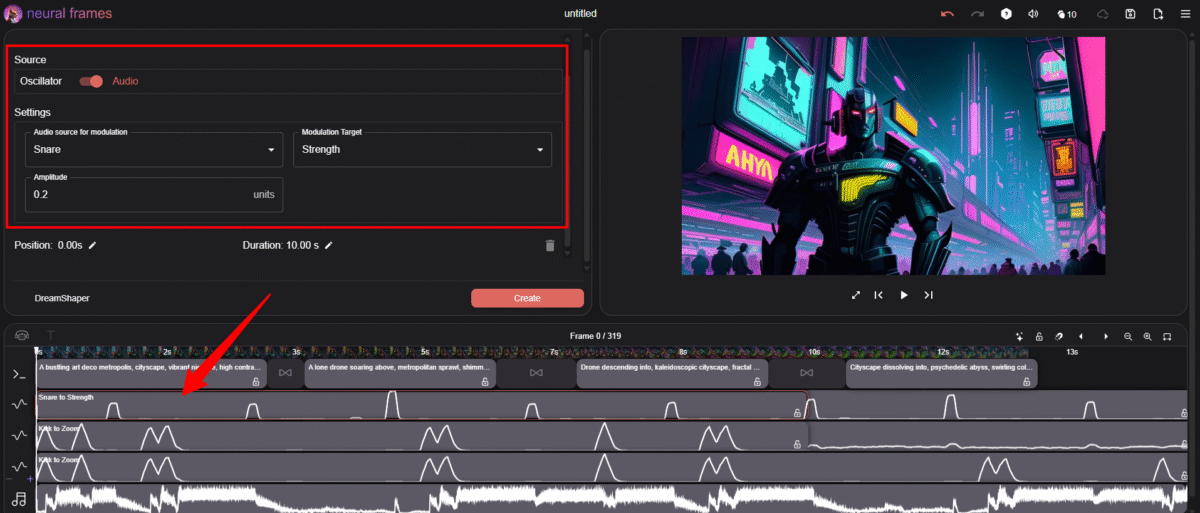Screen dimensions: 1200x513
Task: Select the DreamShaper model label
Action: [62, 298]
